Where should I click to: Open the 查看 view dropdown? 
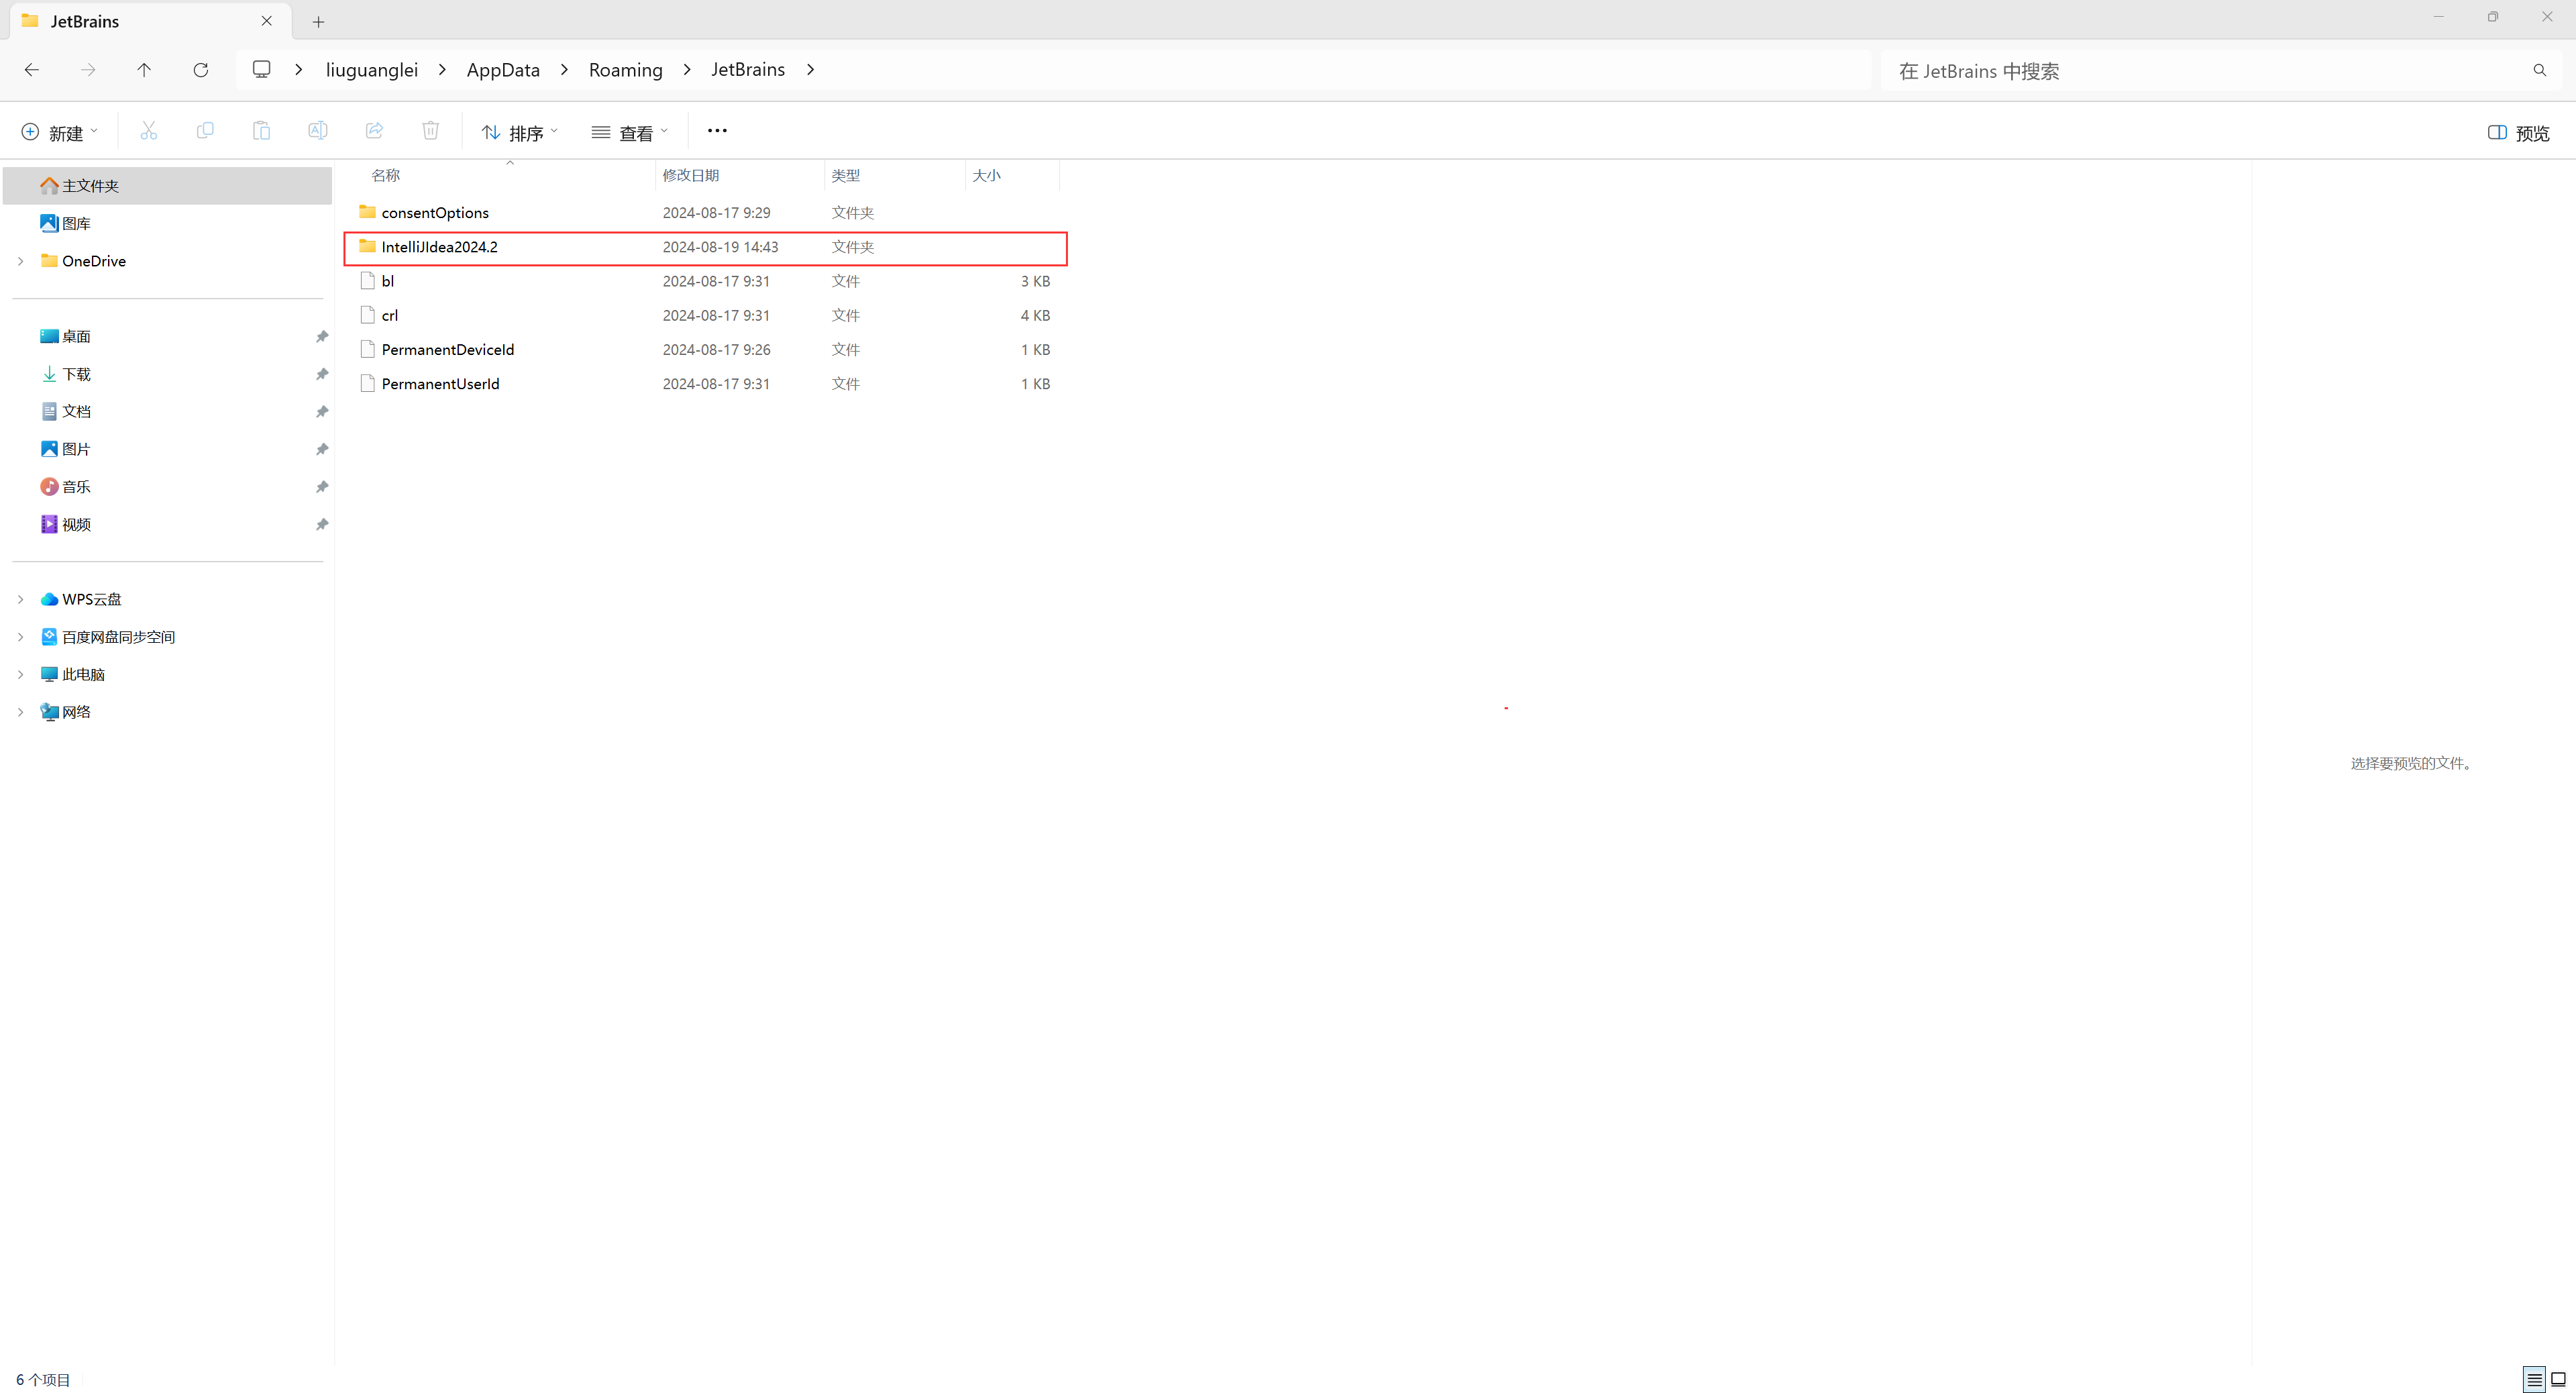click(x=629, y=133)
